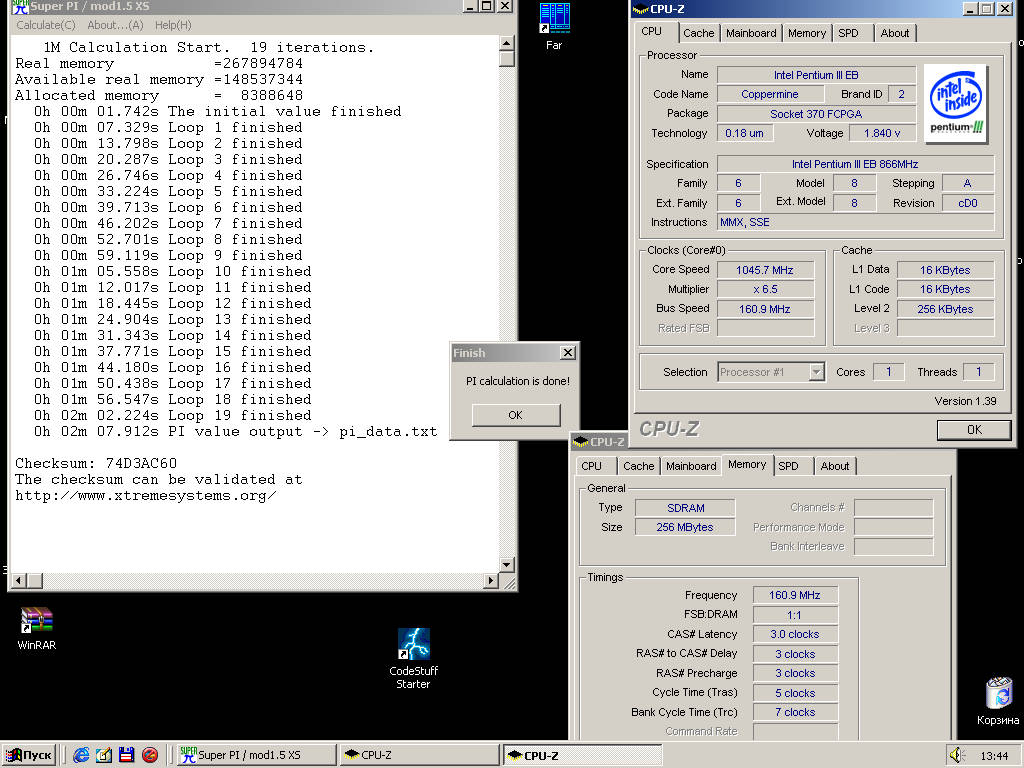Viewport: 1024px width, 768px height.
Task: Click the floppy disk quick launch icon
Action: (x=127, y=755)
